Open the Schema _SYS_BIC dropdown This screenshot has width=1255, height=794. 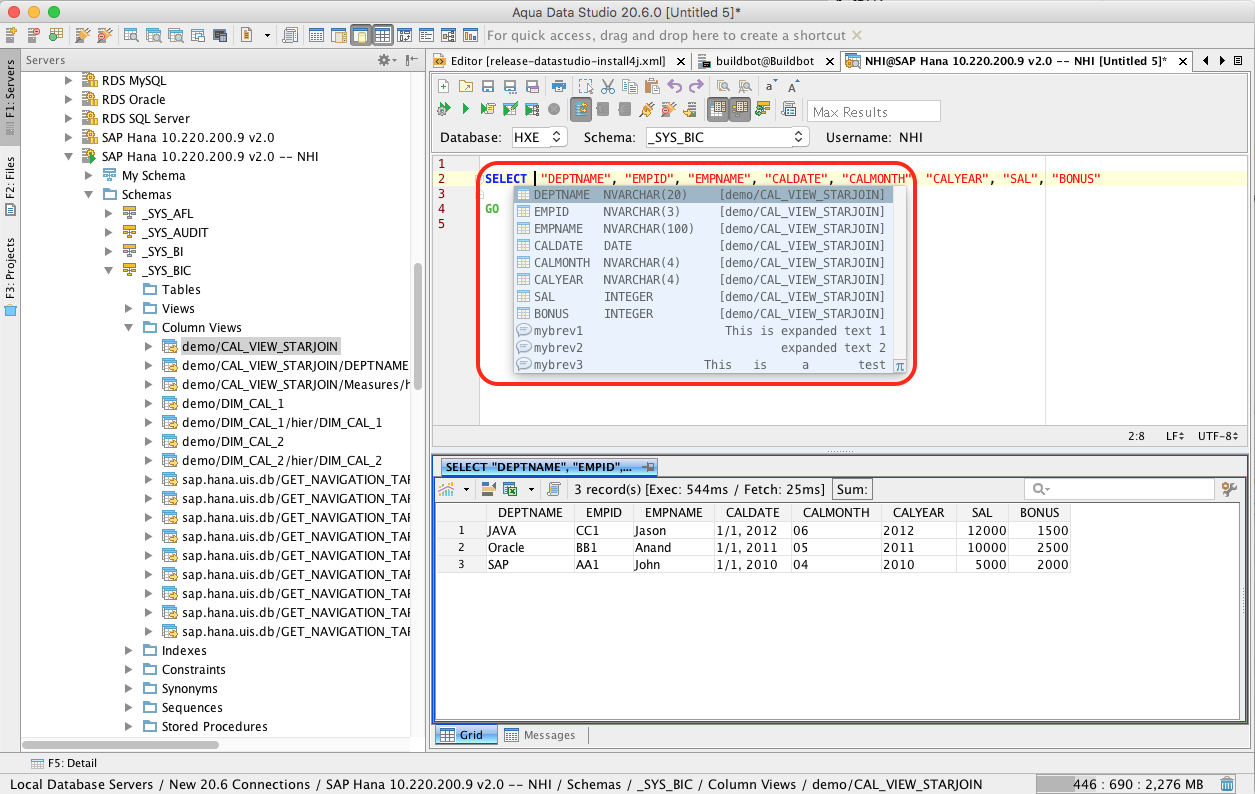pyautogui.click(x=727, y=137)
